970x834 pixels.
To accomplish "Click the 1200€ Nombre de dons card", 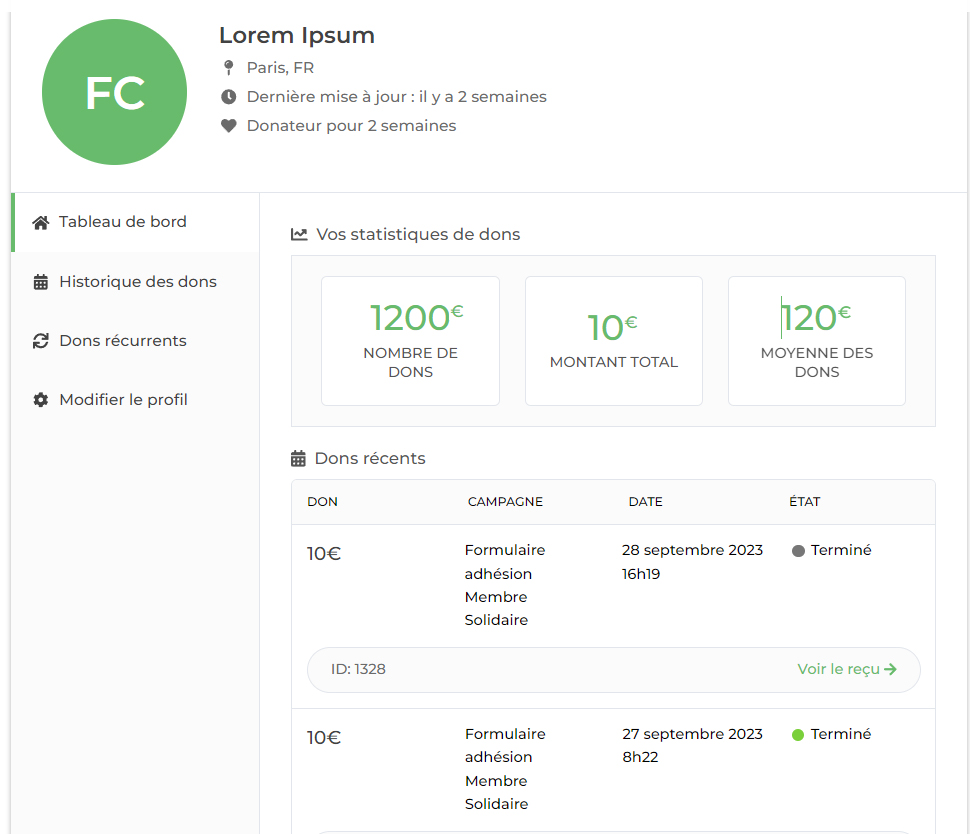I will click(410, 341).
